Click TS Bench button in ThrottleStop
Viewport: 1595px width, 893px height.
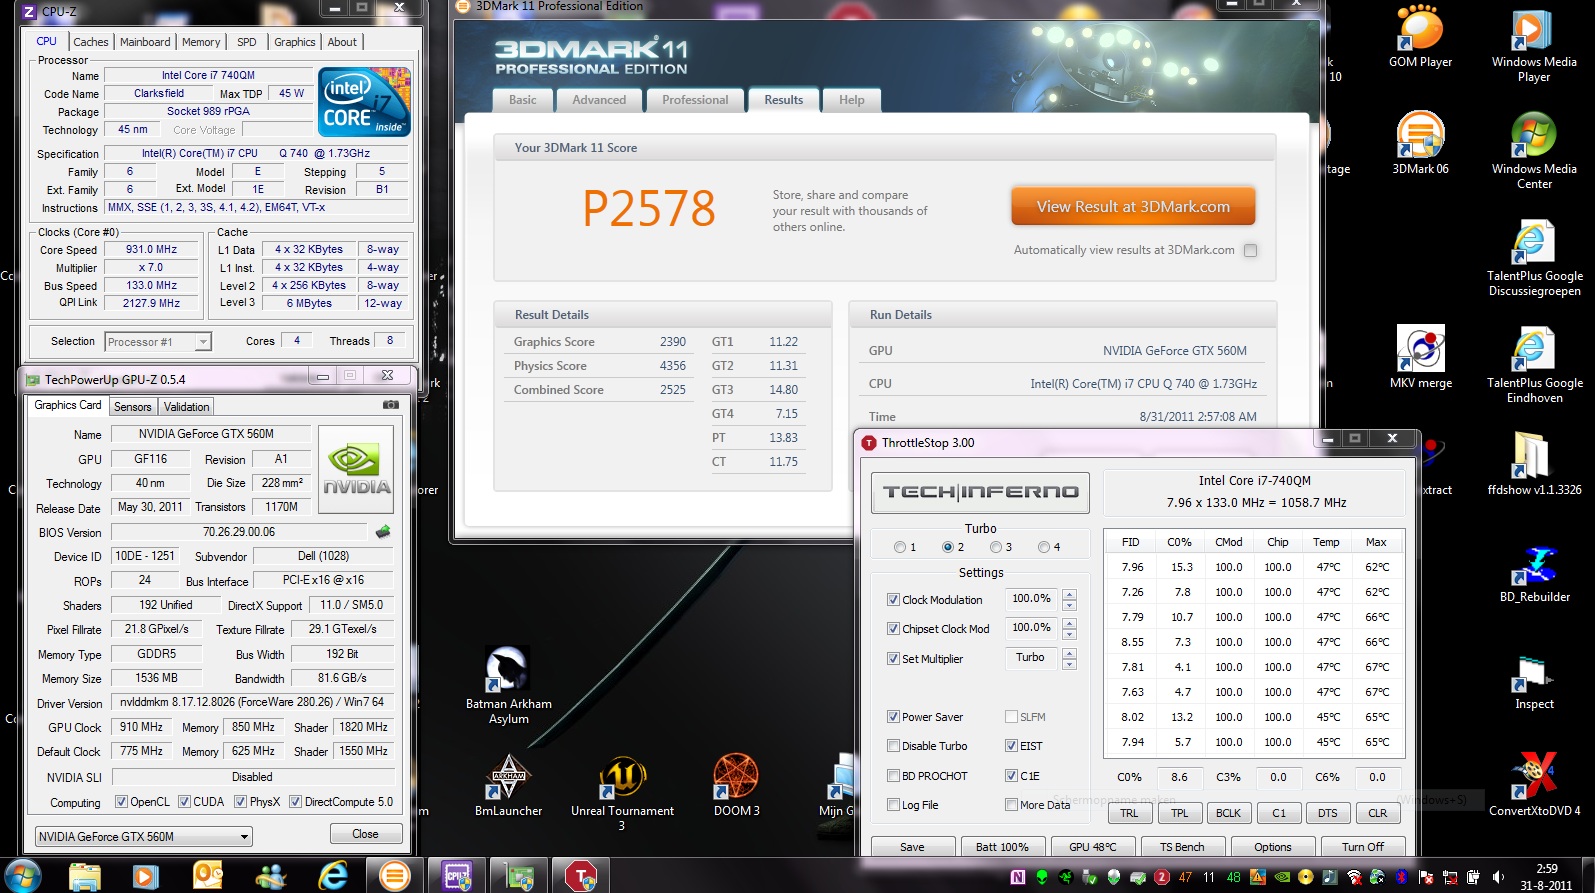1182,847
